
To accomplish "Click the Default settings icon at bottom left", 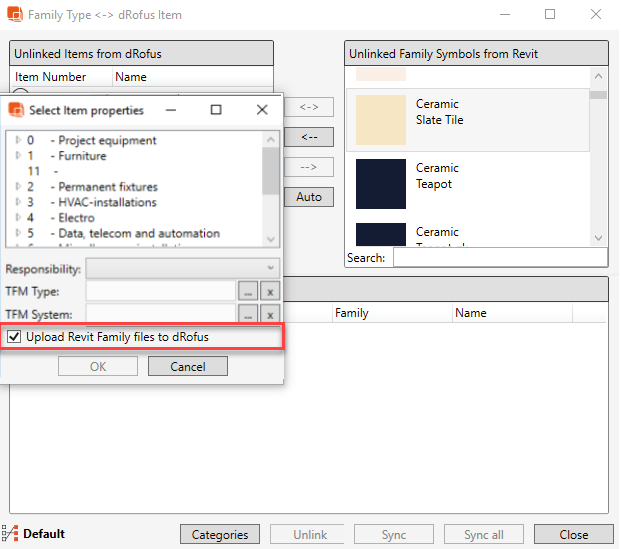I will tap(11, 533).
